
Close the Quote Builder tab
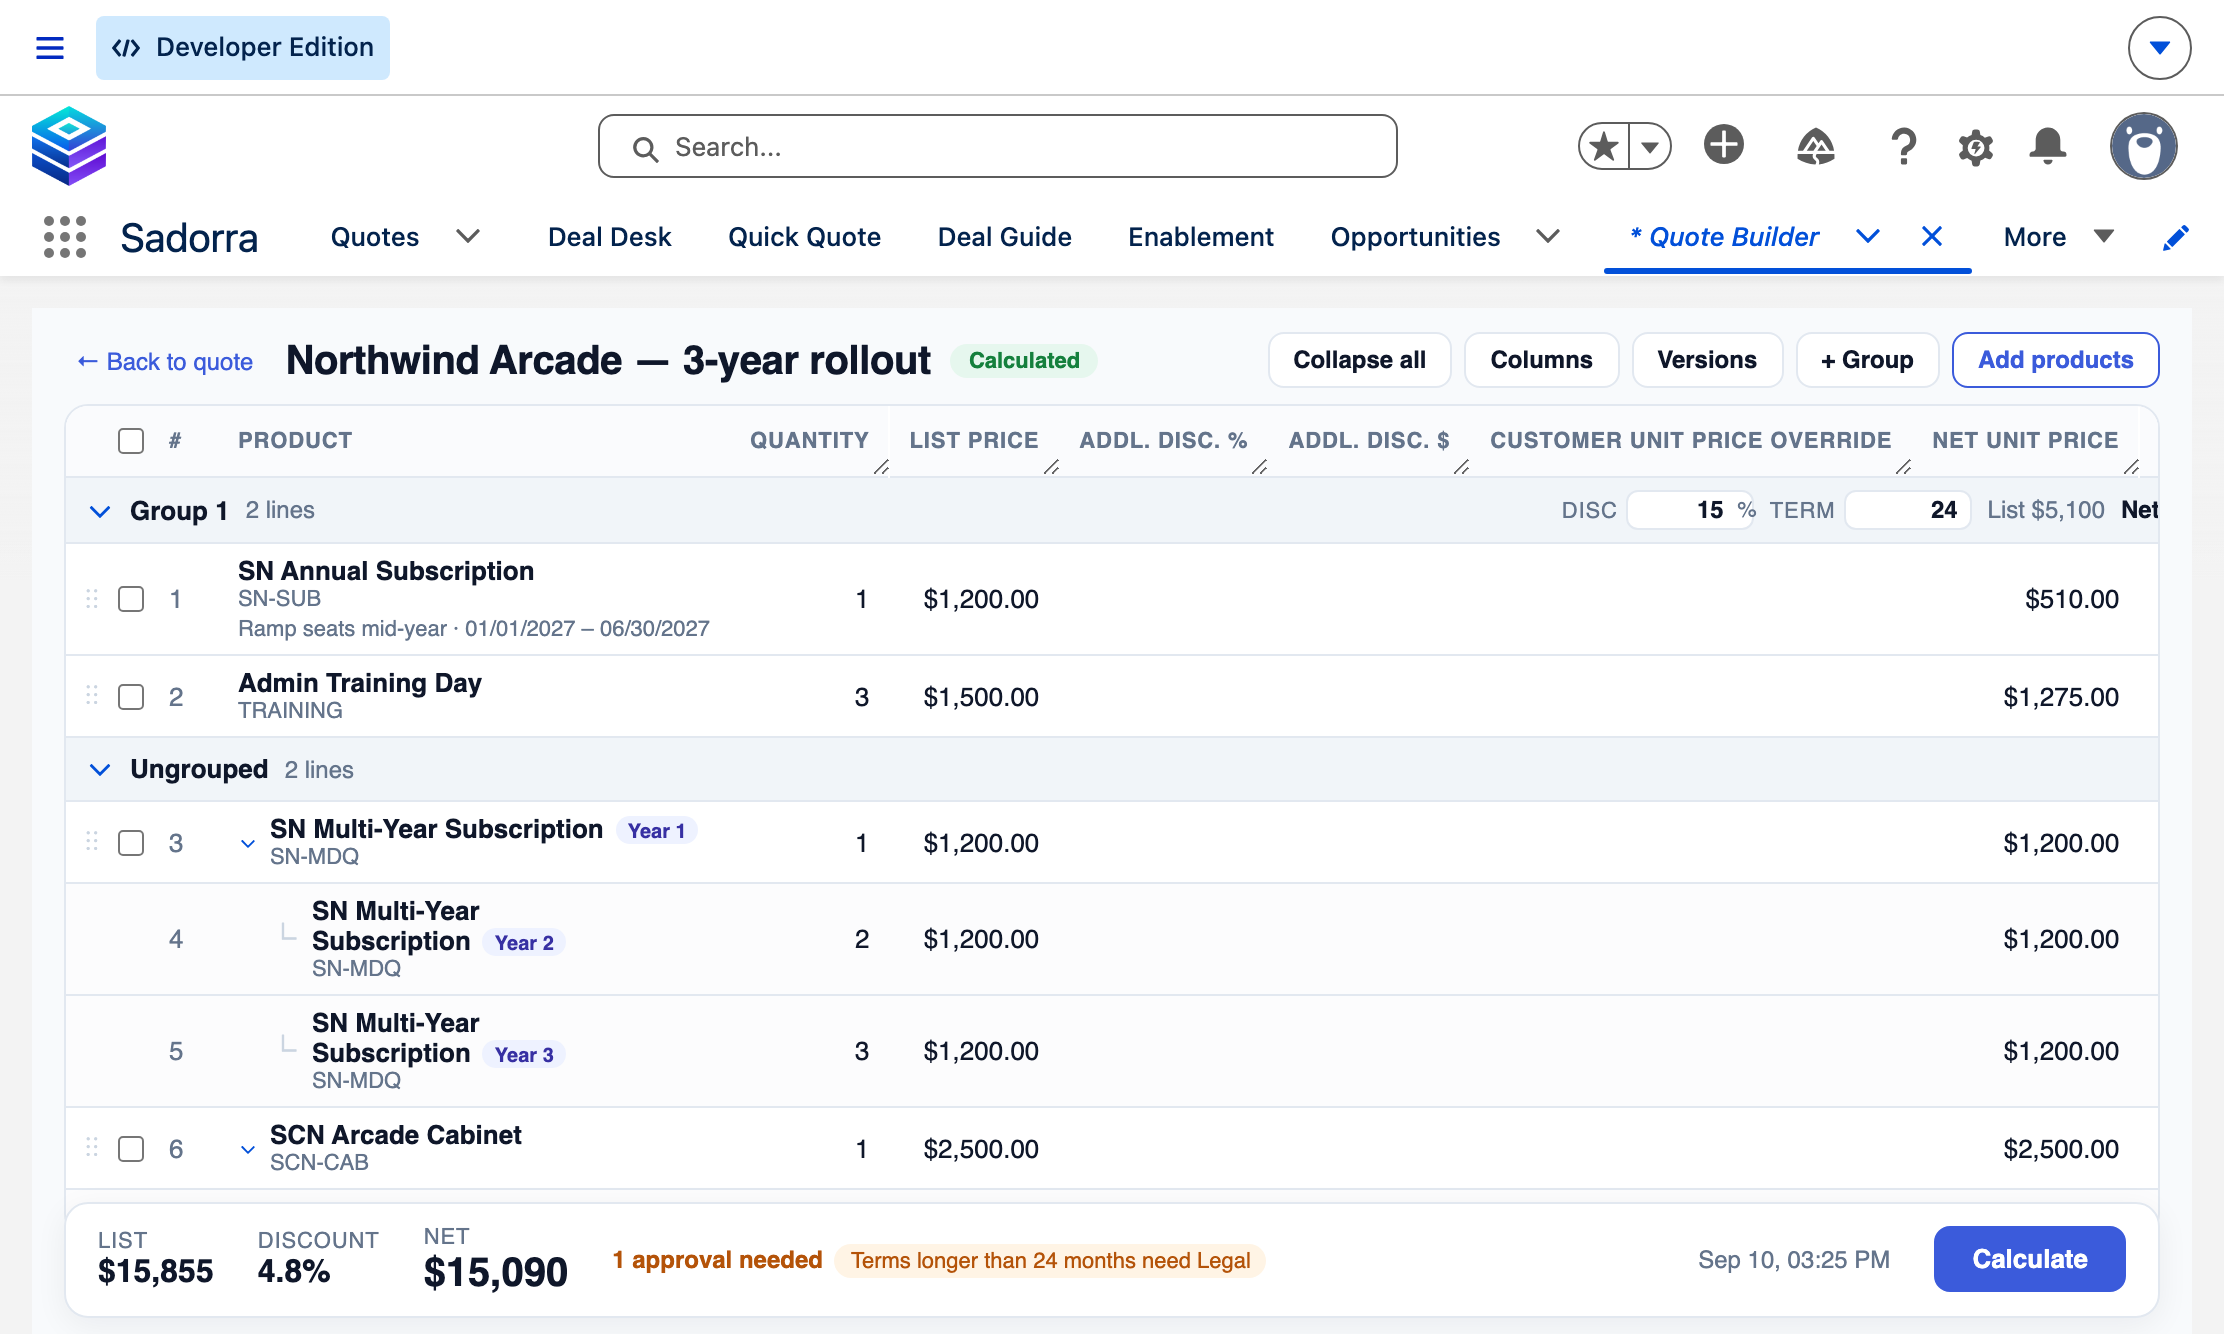click(x=1932, y=236)
